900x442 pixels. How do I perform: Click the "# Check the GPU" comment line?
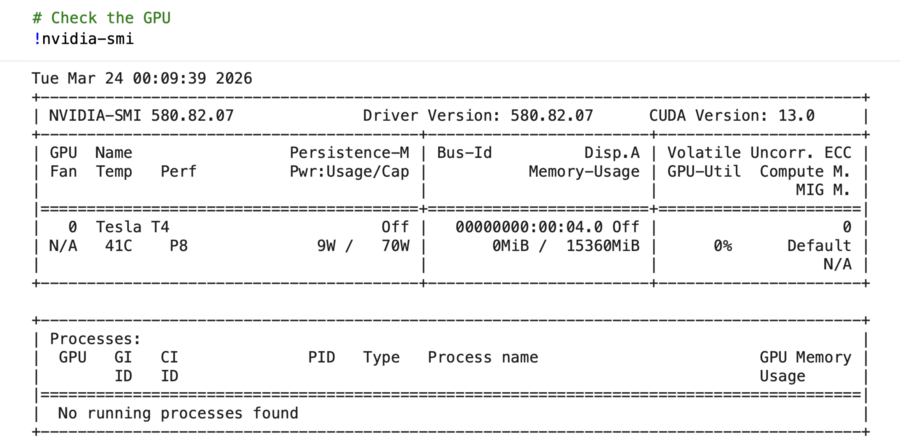(102, 18)
